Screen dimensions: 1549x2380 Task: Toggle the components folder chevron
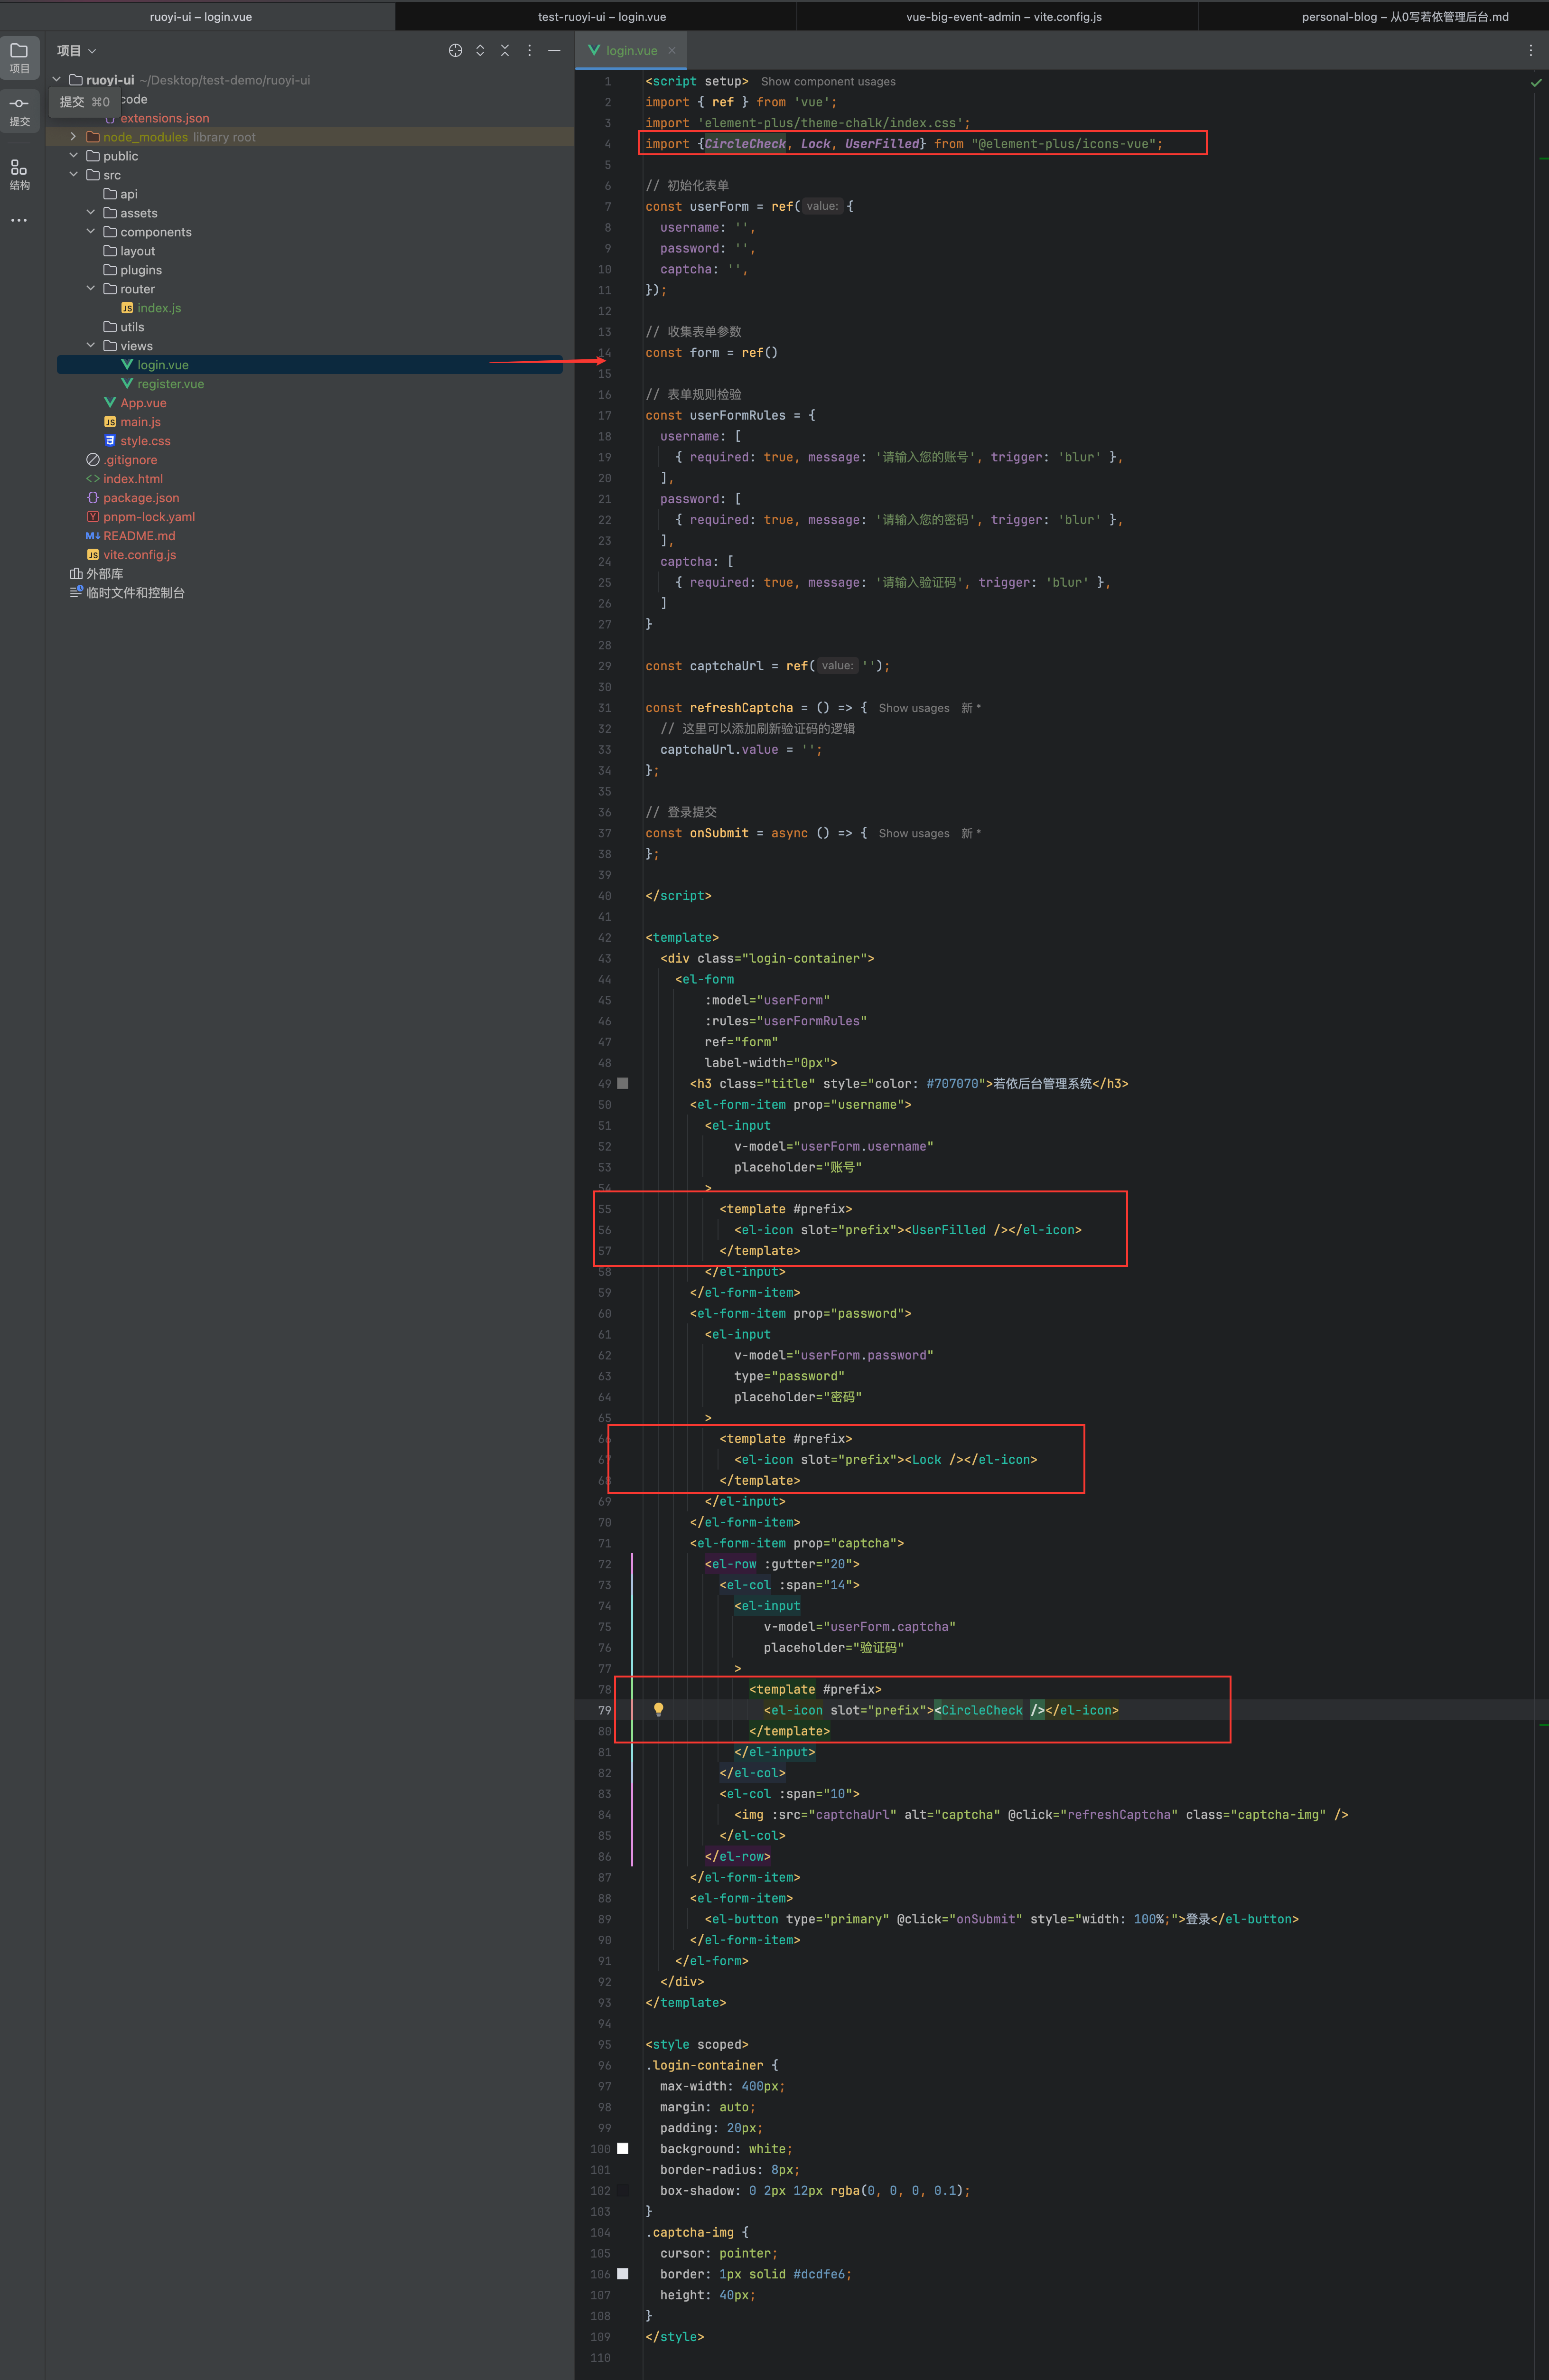(90, 231)
